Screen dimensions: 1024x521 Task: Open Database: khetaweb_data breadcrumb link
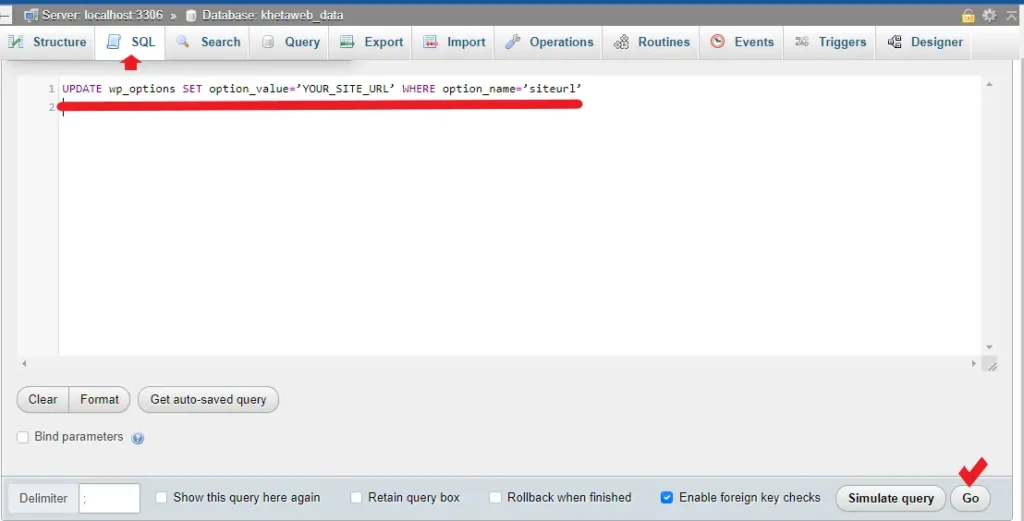point(272,15)
